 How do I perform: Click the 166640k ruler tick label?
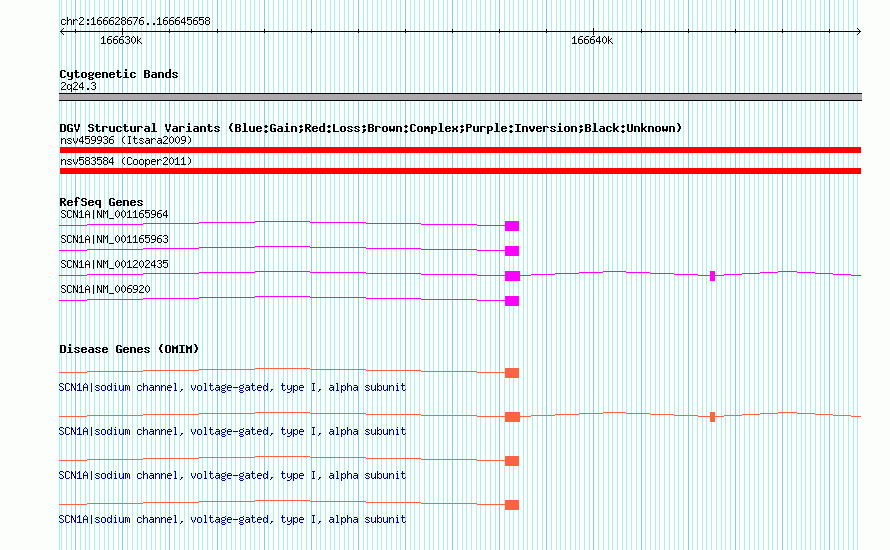592,41
